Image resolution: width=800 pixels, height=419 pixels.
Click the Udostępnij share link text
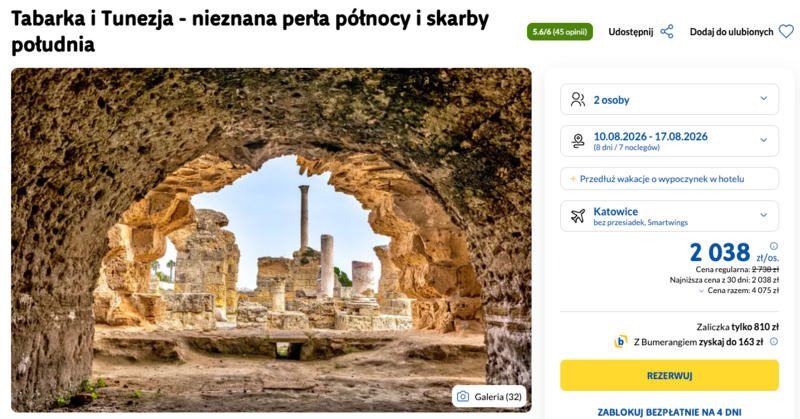[630, 32]
